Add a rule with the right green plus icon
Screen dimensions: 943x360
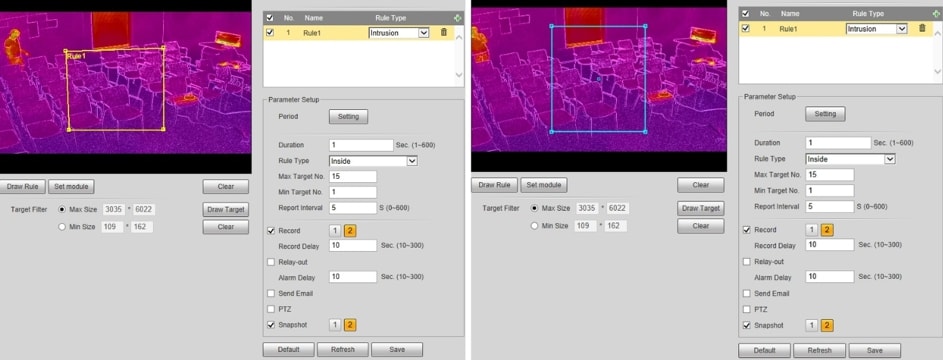click(936, 13)
